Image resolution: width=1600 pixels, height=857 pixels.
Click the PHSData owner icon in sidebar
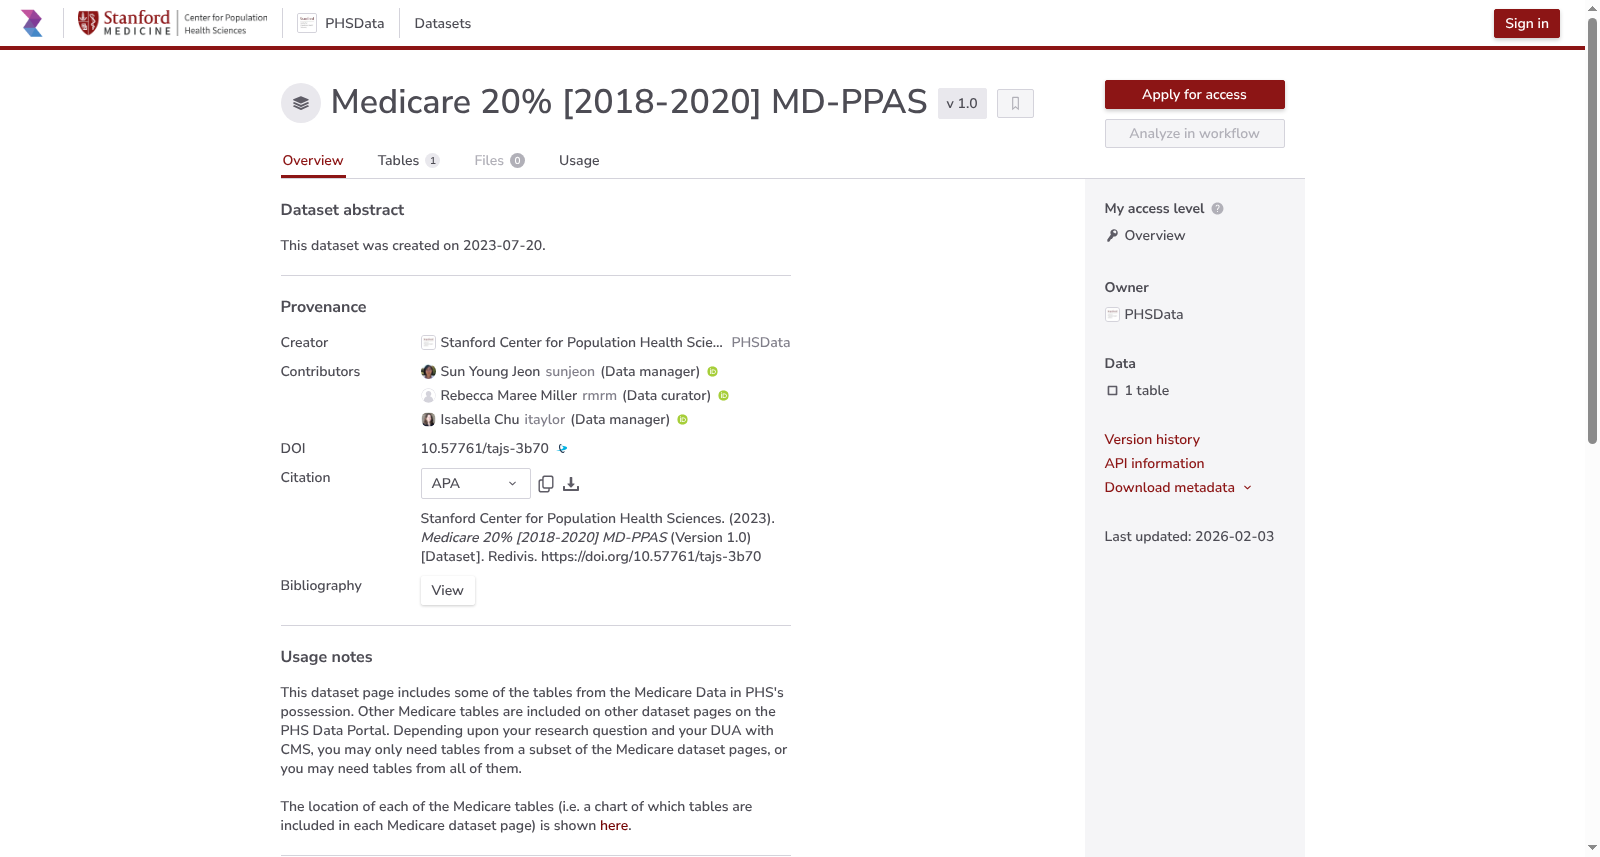(1112, 315)
